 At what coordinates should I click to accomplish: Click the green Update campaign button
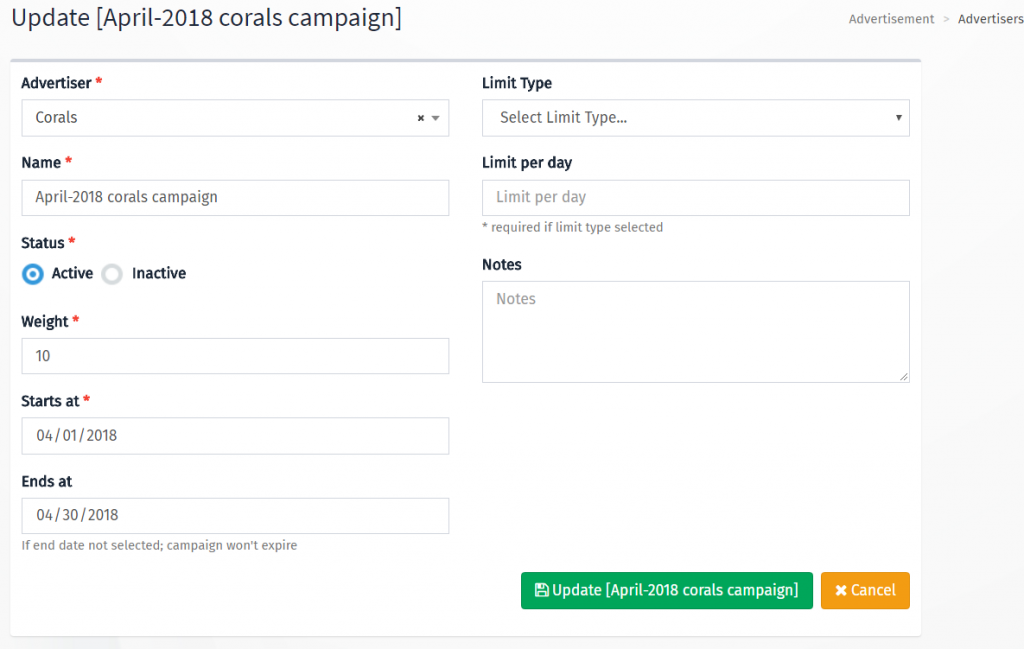coord(666,590)
